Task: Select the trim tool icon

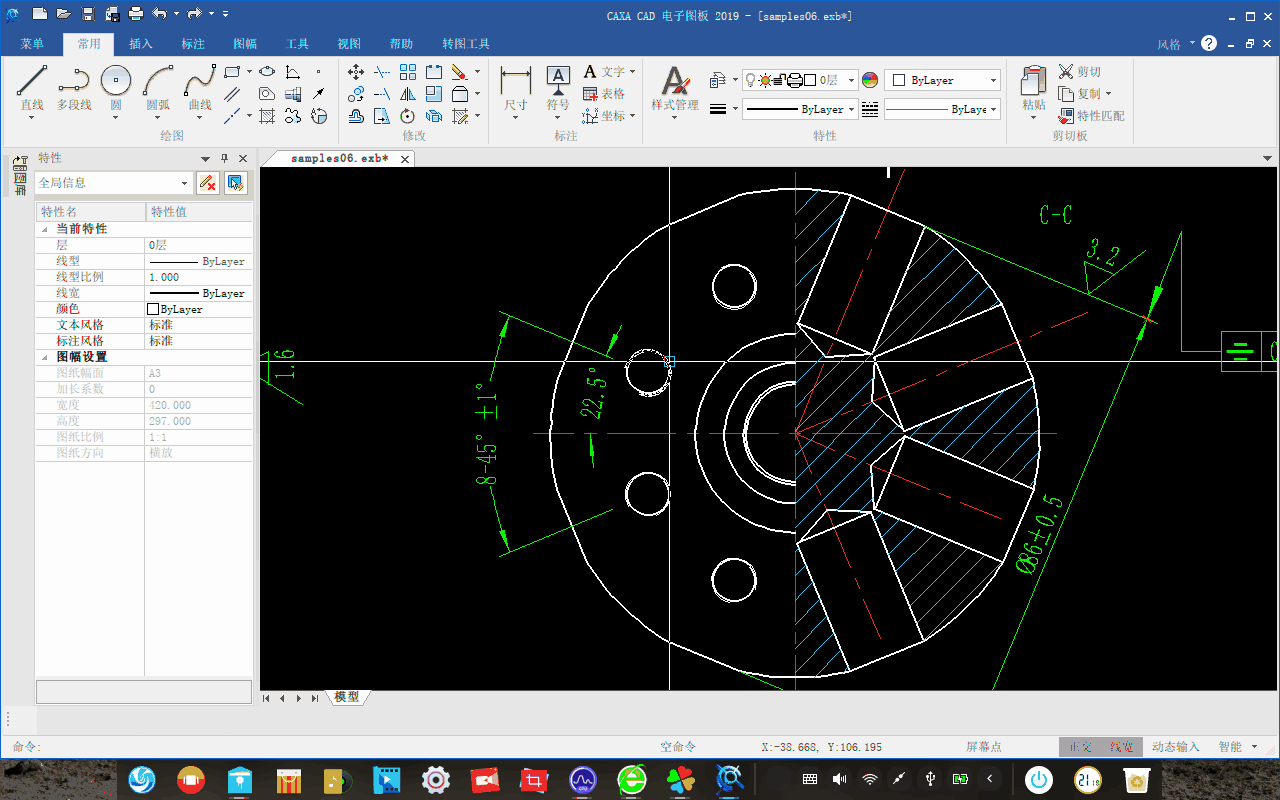Action: click(x=382, y=72)
